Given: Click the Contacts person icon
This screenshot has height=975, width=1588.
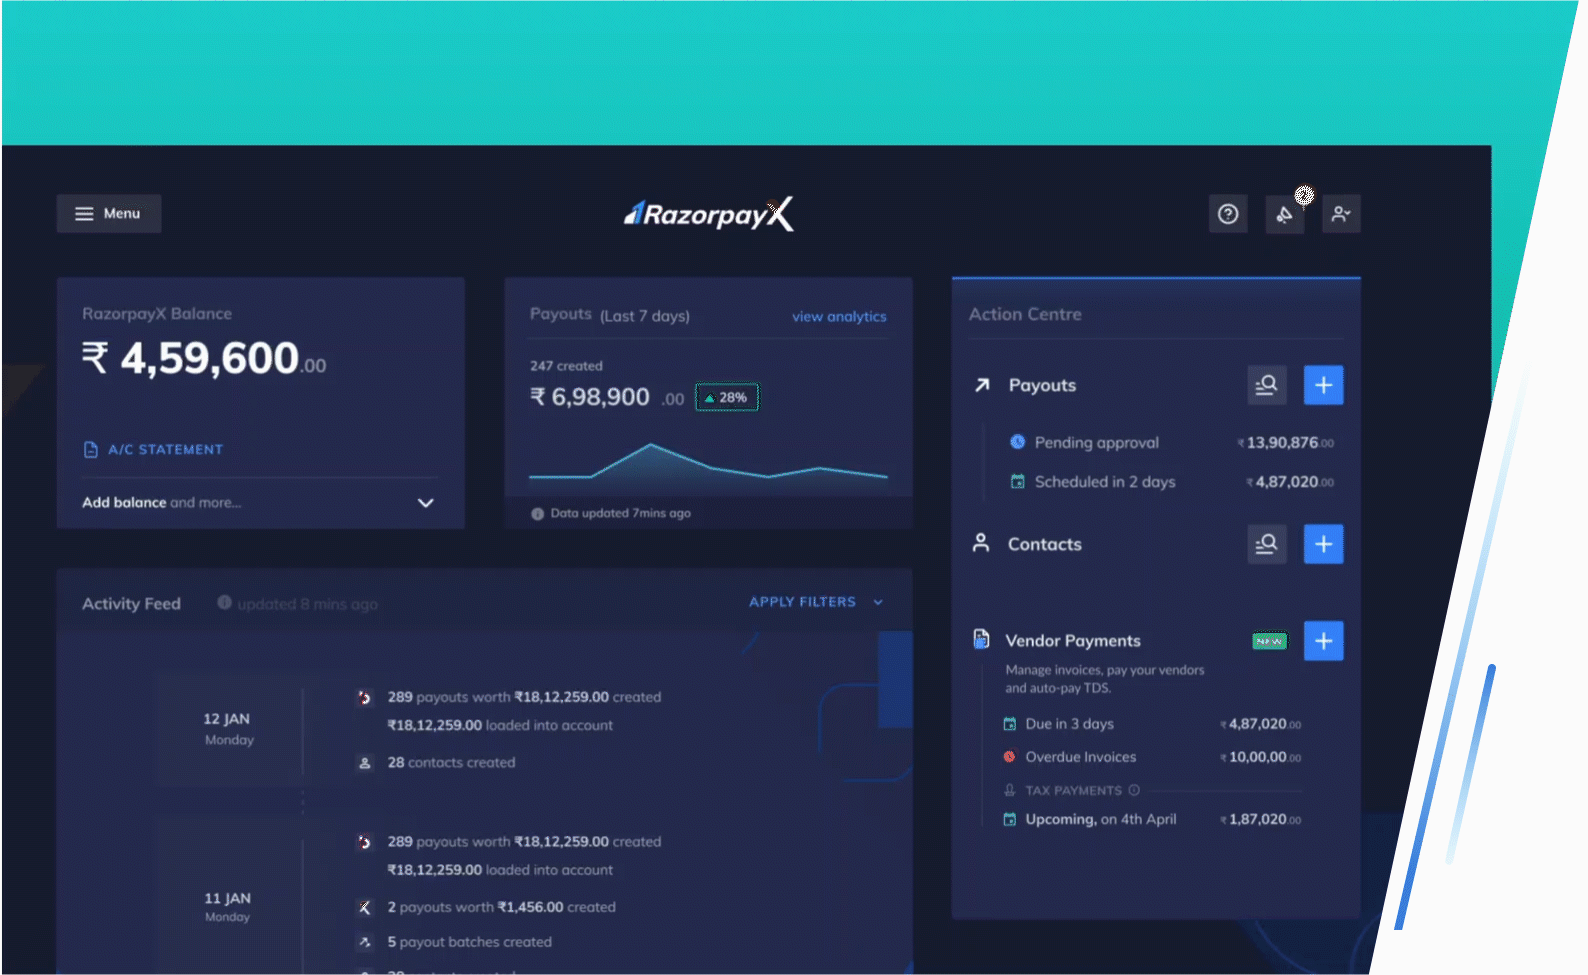Looking at the screenshot, I should coord(981,543).
